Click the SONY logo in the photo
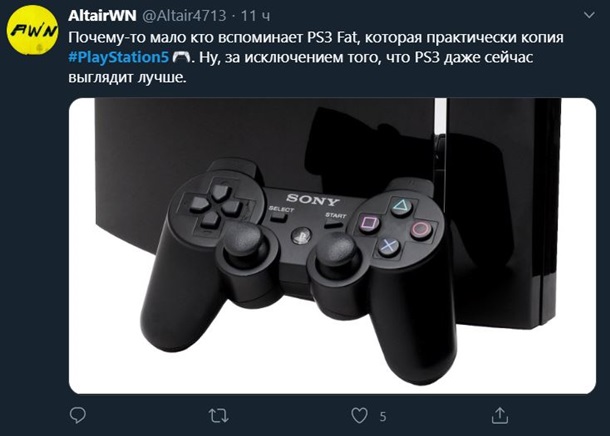The height and width of the screenshot is (436, 610). click(313, 200)
